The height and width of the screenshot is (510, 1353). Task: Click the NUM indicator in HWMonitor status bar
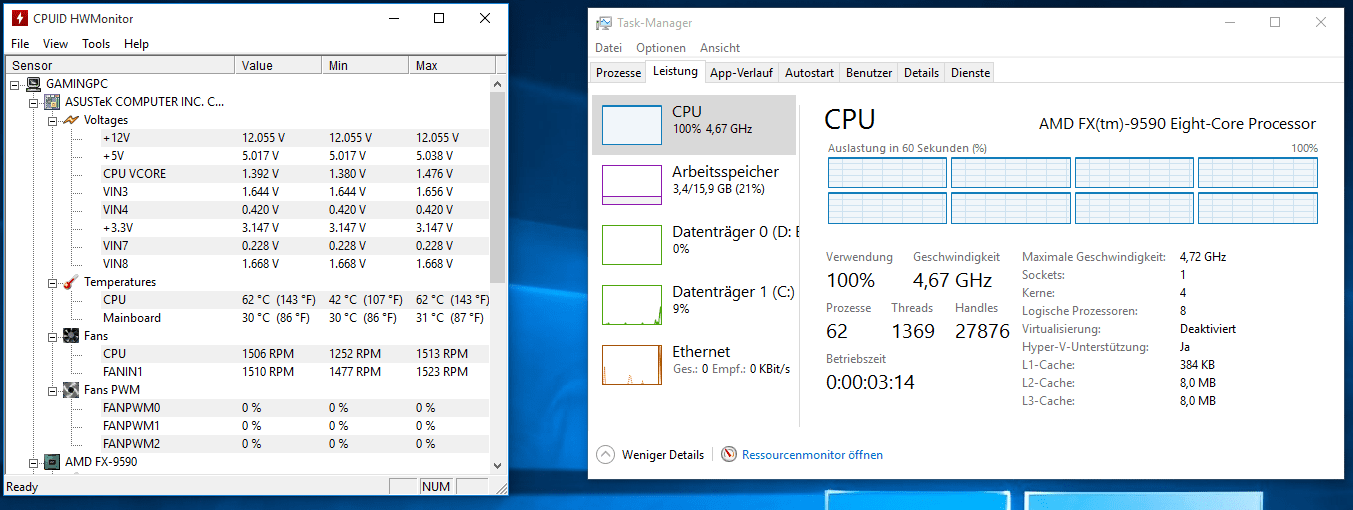pos(436,487)
